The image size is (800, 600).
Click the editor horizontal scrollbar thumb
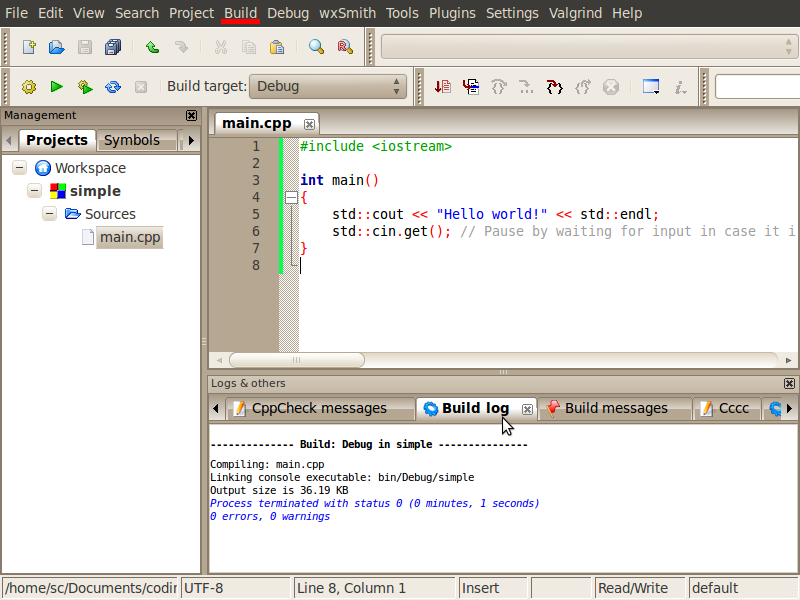point(296,360)
